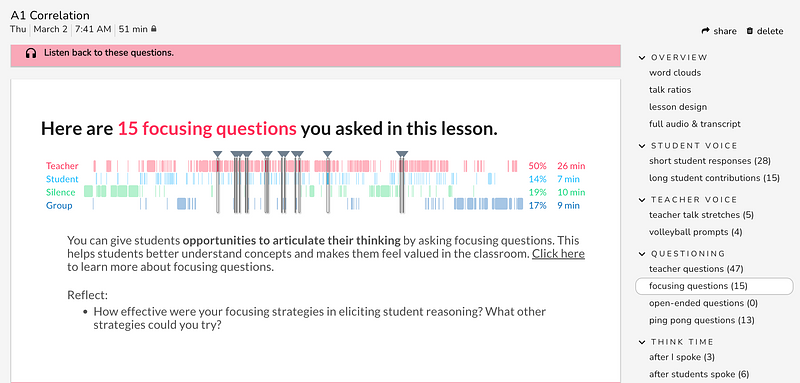Collapse the Teacher Voice section
800x383 pixels.
(x=642, y=200)
